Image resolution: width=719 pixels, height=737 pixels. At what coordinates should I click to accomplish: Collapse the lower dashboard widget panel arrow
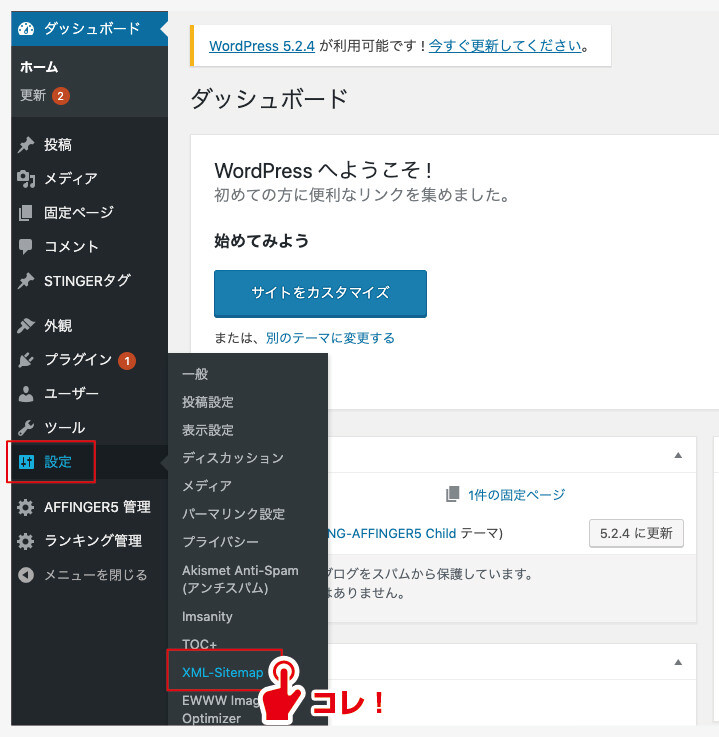pos(678,663)
